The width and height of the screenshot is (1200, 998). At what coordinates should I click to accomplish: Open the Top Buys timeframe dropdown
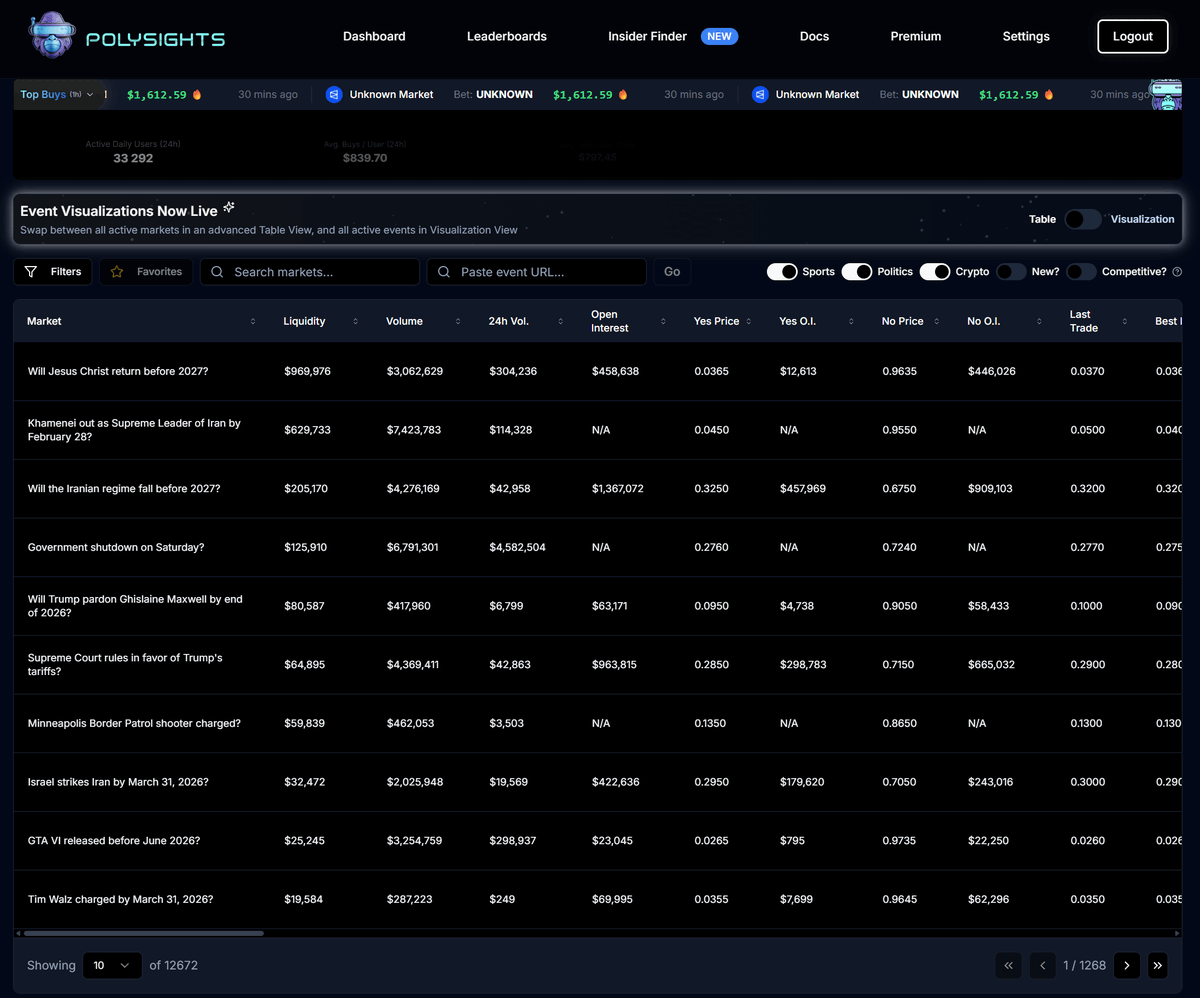[58, 95]
